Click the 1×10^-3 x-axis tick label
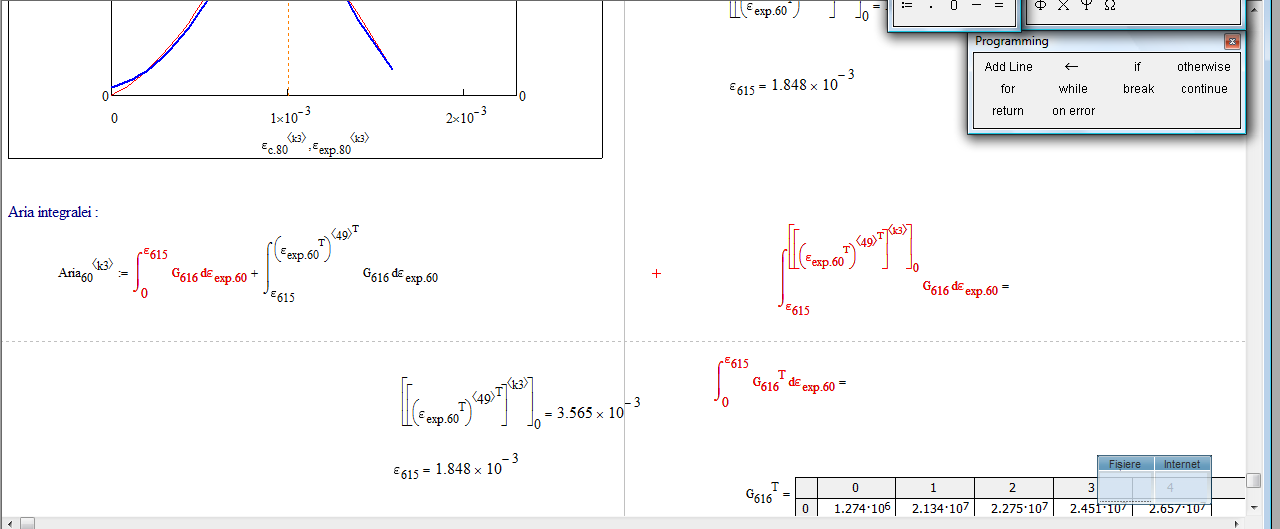The image size is (1280, 529). click(291, 114)
